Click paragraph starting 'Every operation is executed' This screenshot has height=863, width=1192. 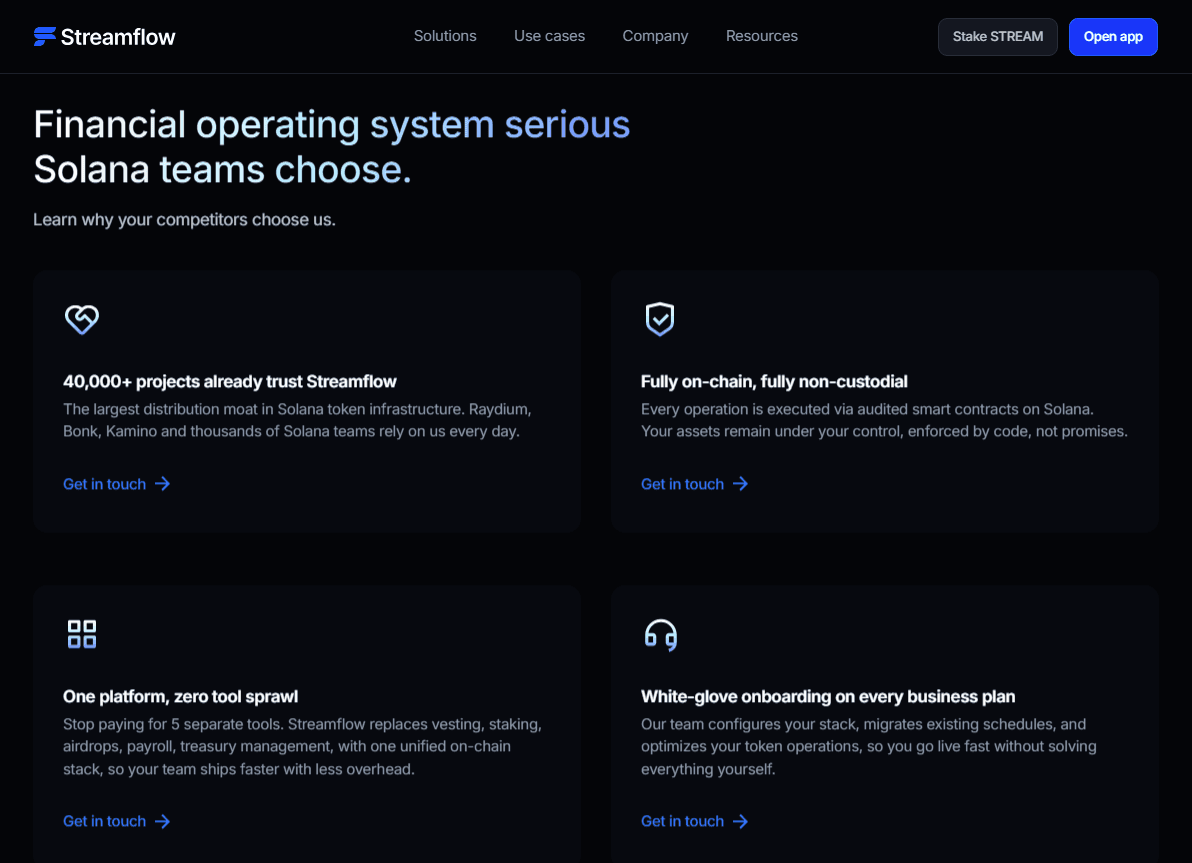(884, 420)
